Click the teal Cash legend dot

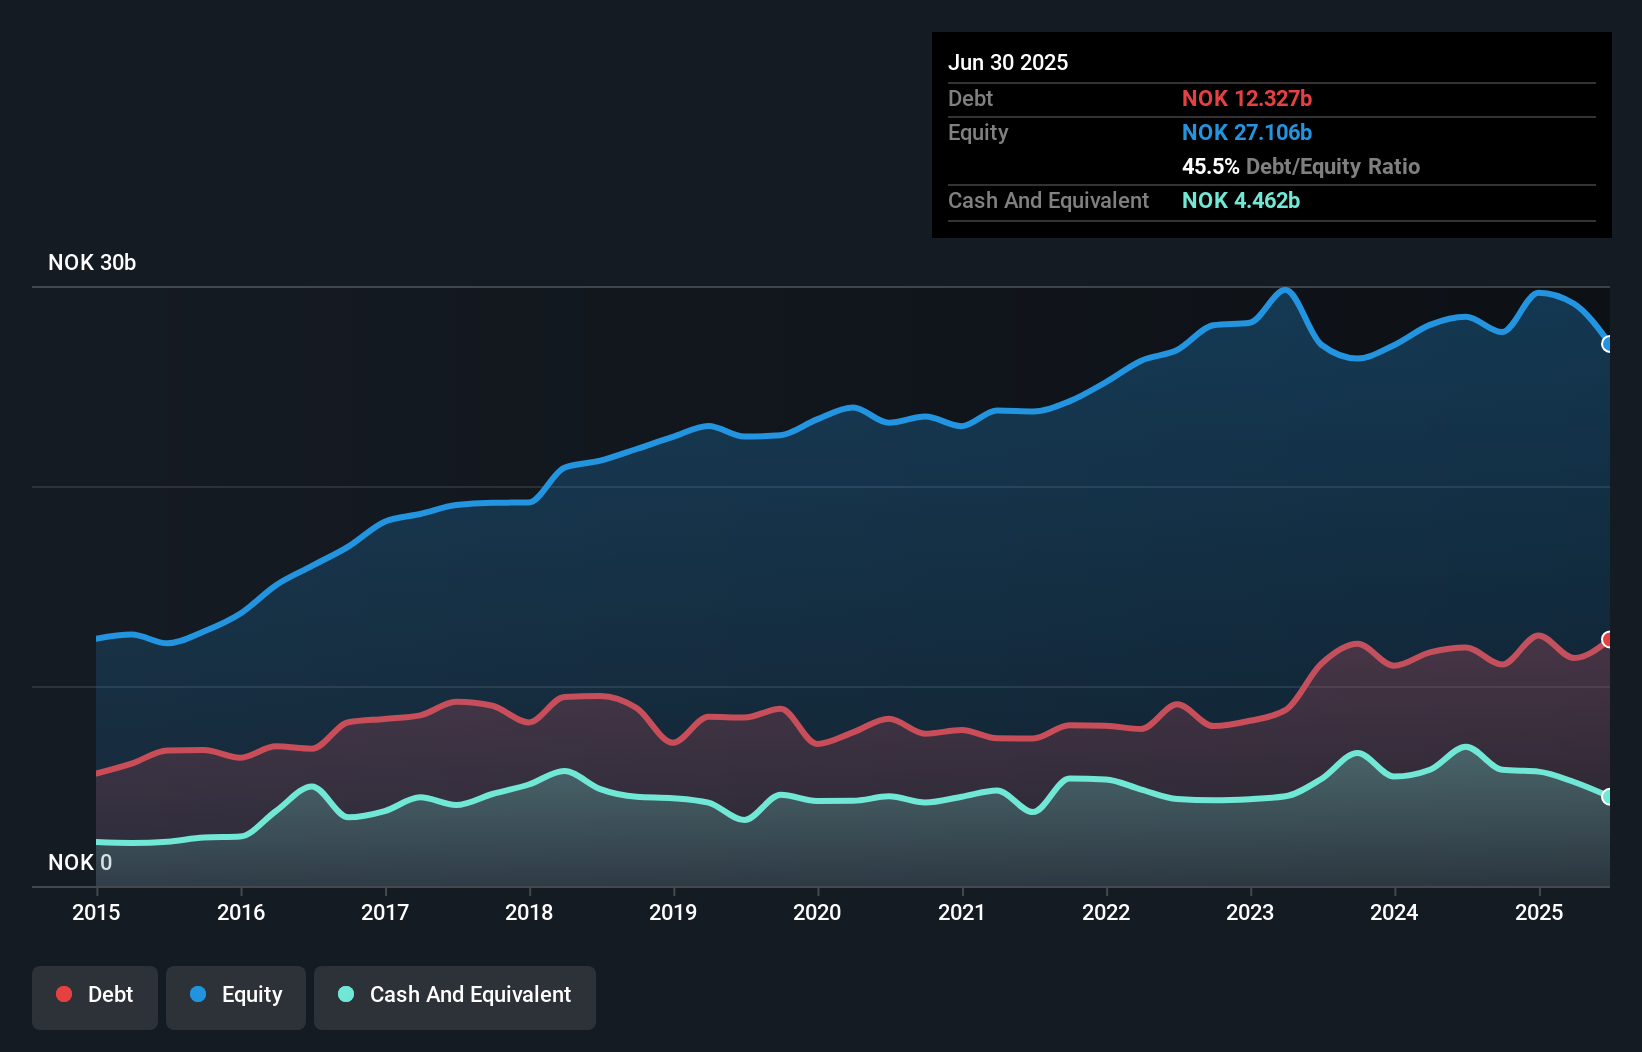point(346,994)
